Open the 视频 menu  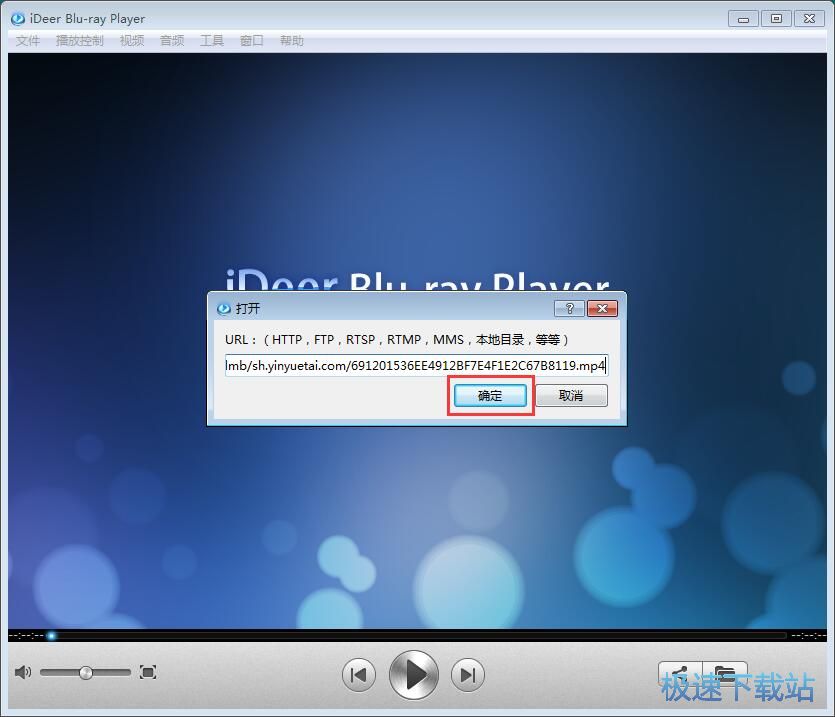[132, 40]
